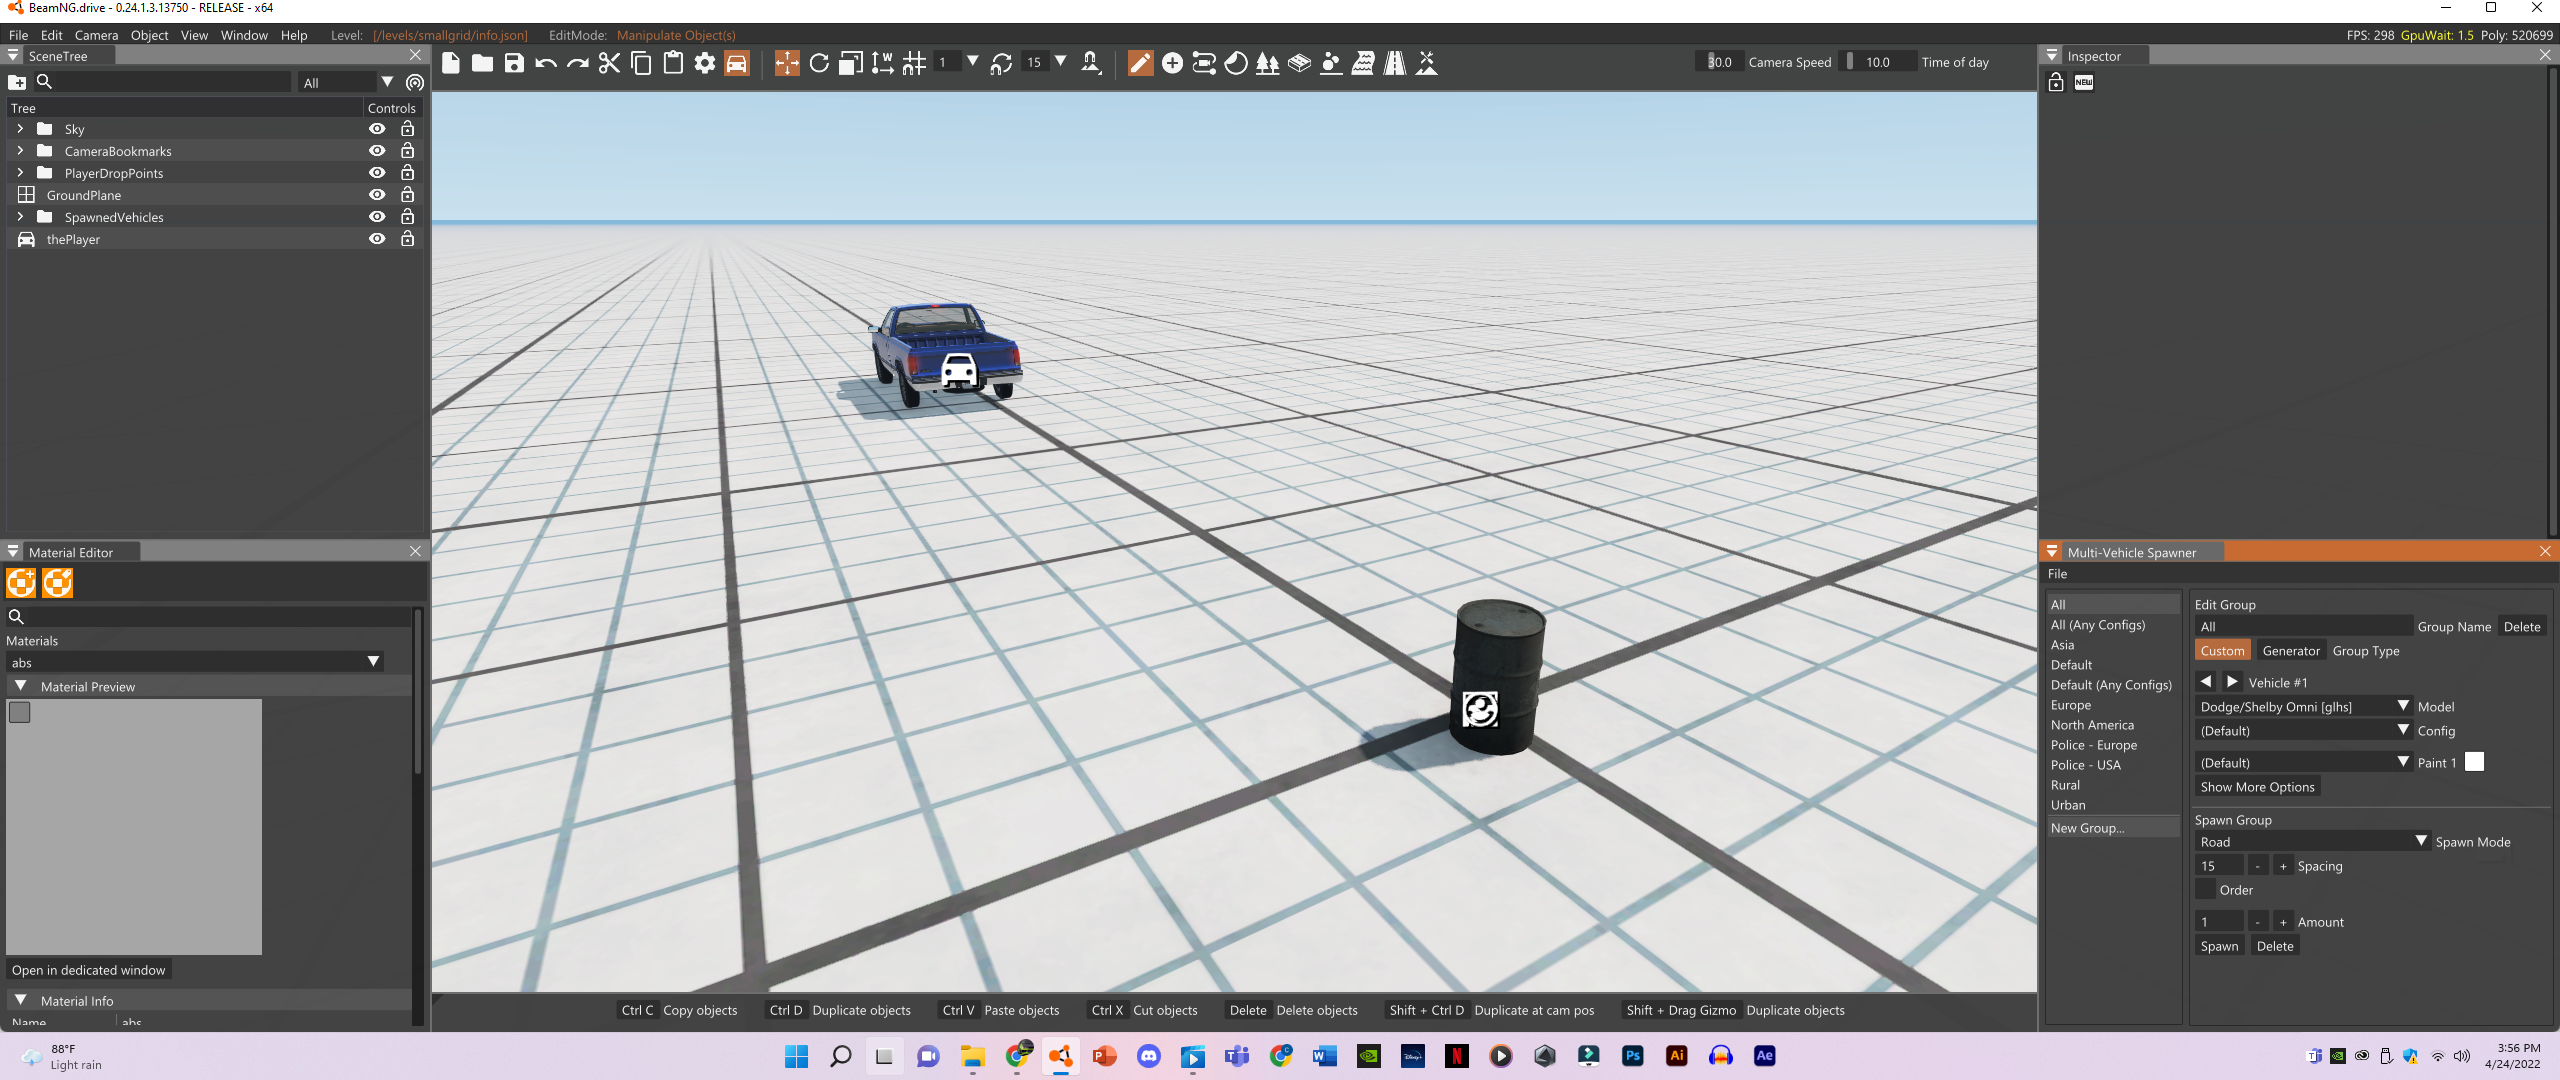Add new folder in SceneTree
The width and height of the screenshot is (2560, 1080).
17,82
